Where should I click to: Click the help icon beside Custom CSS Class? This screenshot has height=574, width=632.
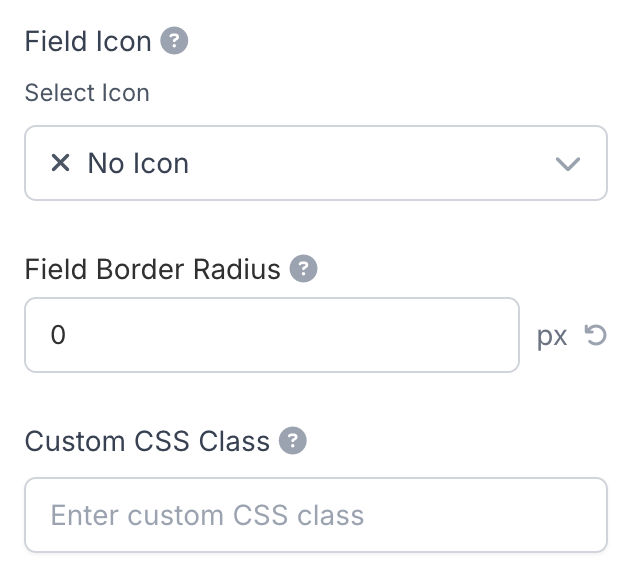pos(293,441)
